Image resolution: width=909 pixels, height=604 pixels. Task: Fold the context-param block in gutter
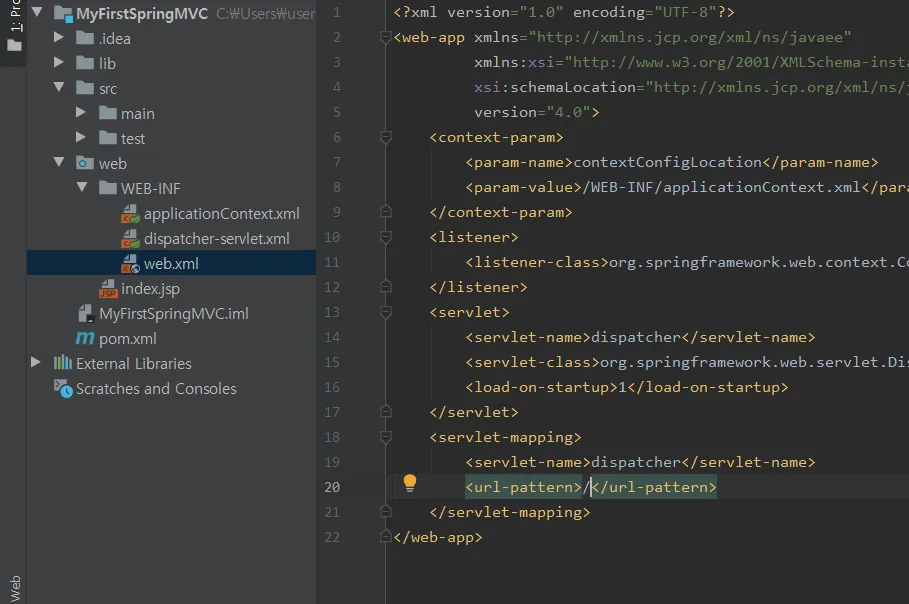[x=385, y=138]
